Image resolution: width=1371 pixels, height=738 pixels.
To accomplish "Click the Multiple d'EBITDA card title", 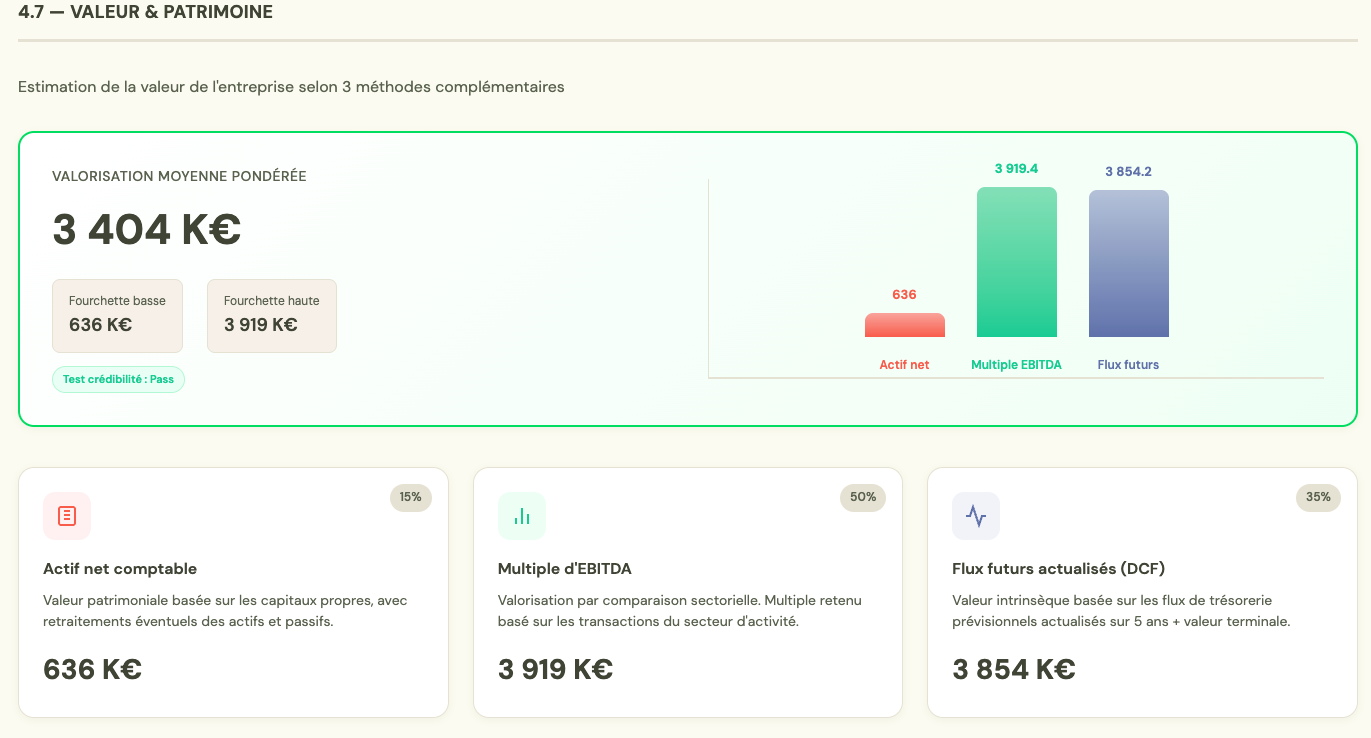I will (565, 569).
